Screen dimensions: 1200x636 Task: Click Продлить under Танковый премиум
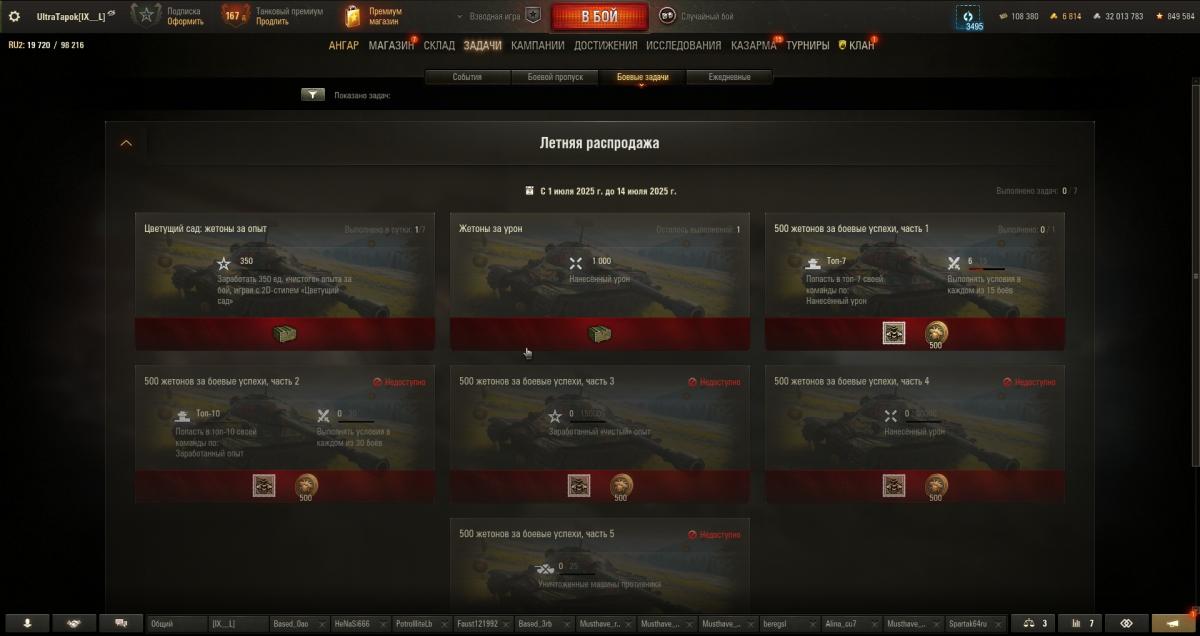(272, 22)
